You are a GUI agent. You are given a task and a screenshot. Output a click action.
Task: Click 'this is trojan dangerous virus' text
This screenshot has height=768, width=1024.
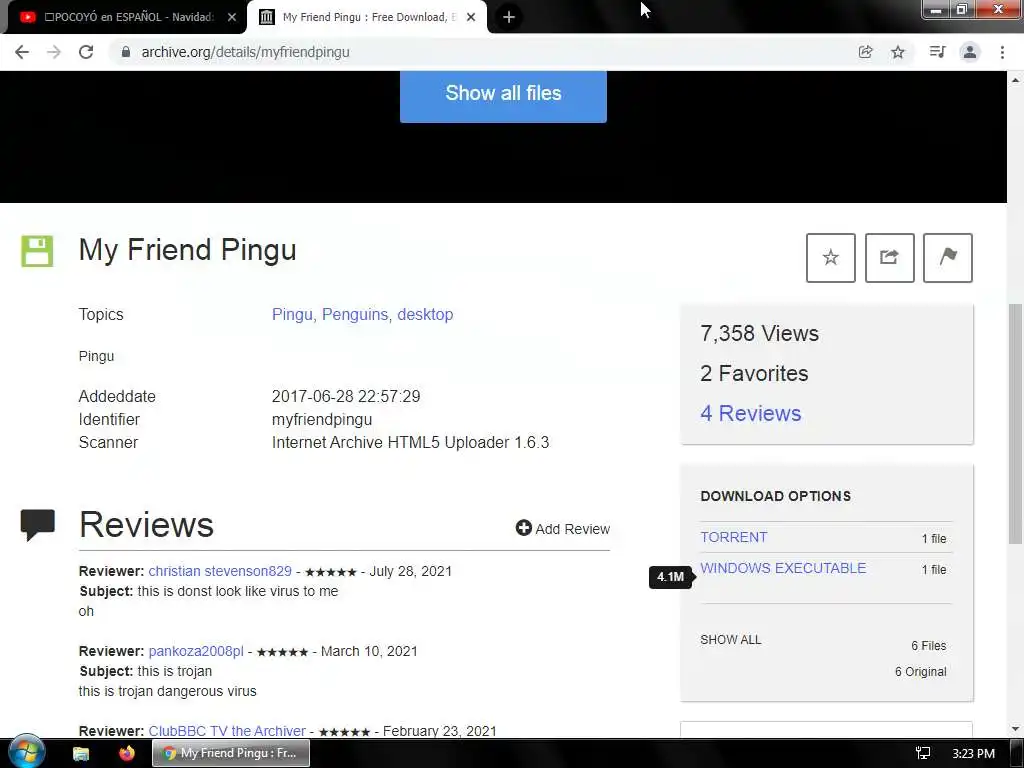(167, 692)
